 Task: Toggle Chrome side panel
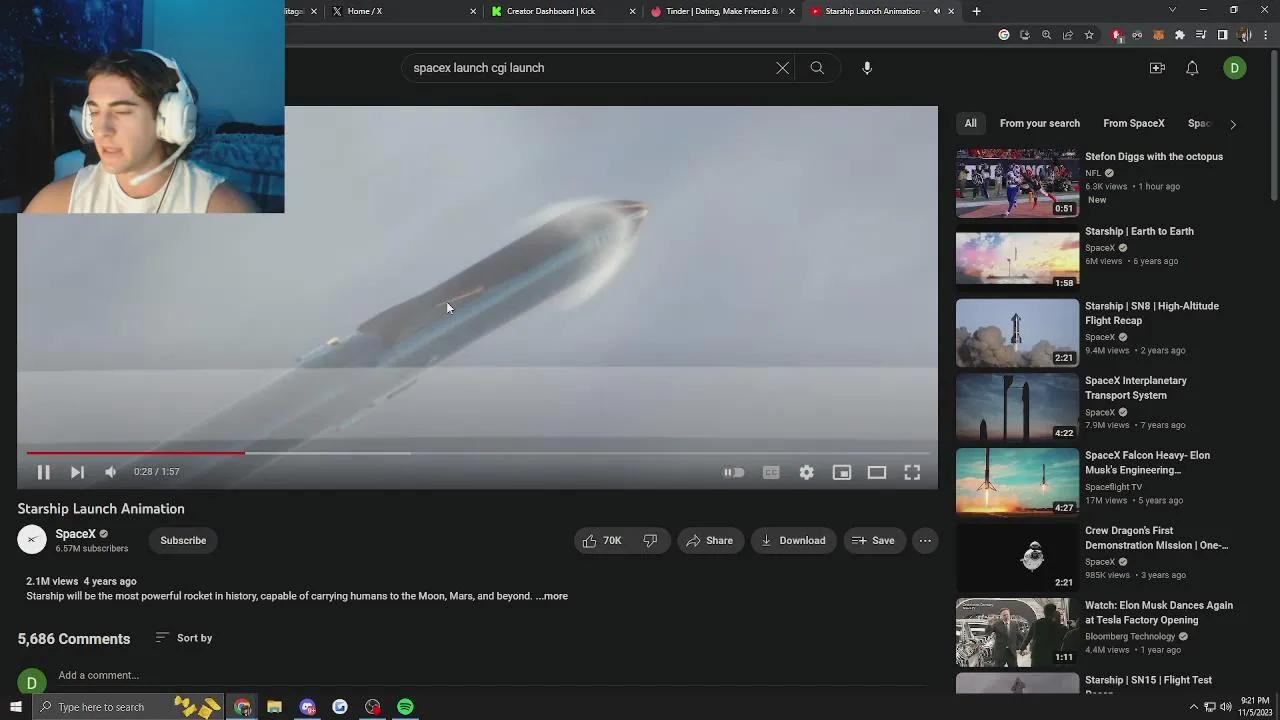pyautogui.click(x=1222, y=35)
